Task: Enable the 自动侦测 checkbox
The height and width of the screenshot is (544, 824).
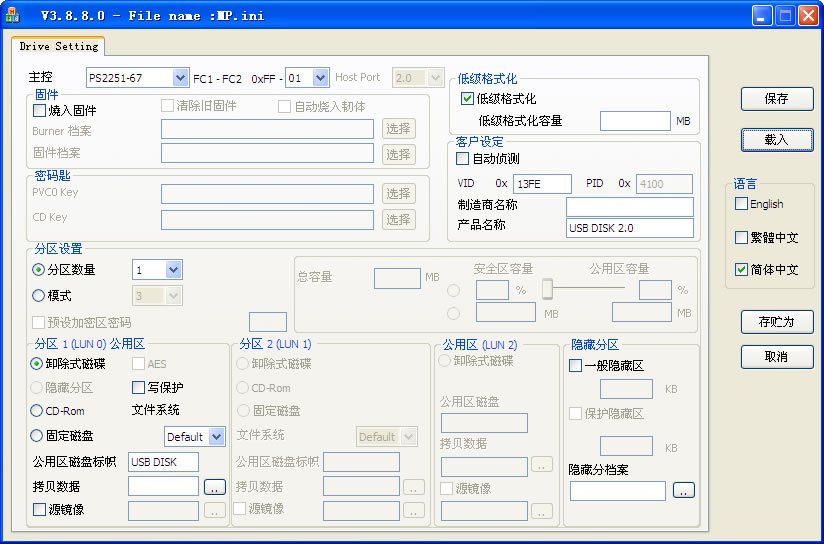Action: (462, 158)
